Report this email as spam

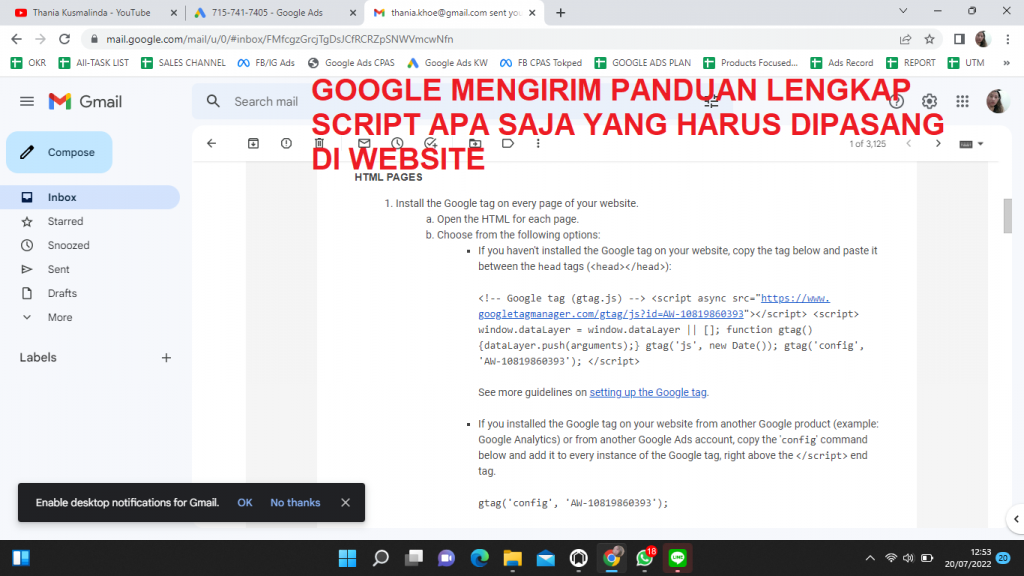coord(286,143)
